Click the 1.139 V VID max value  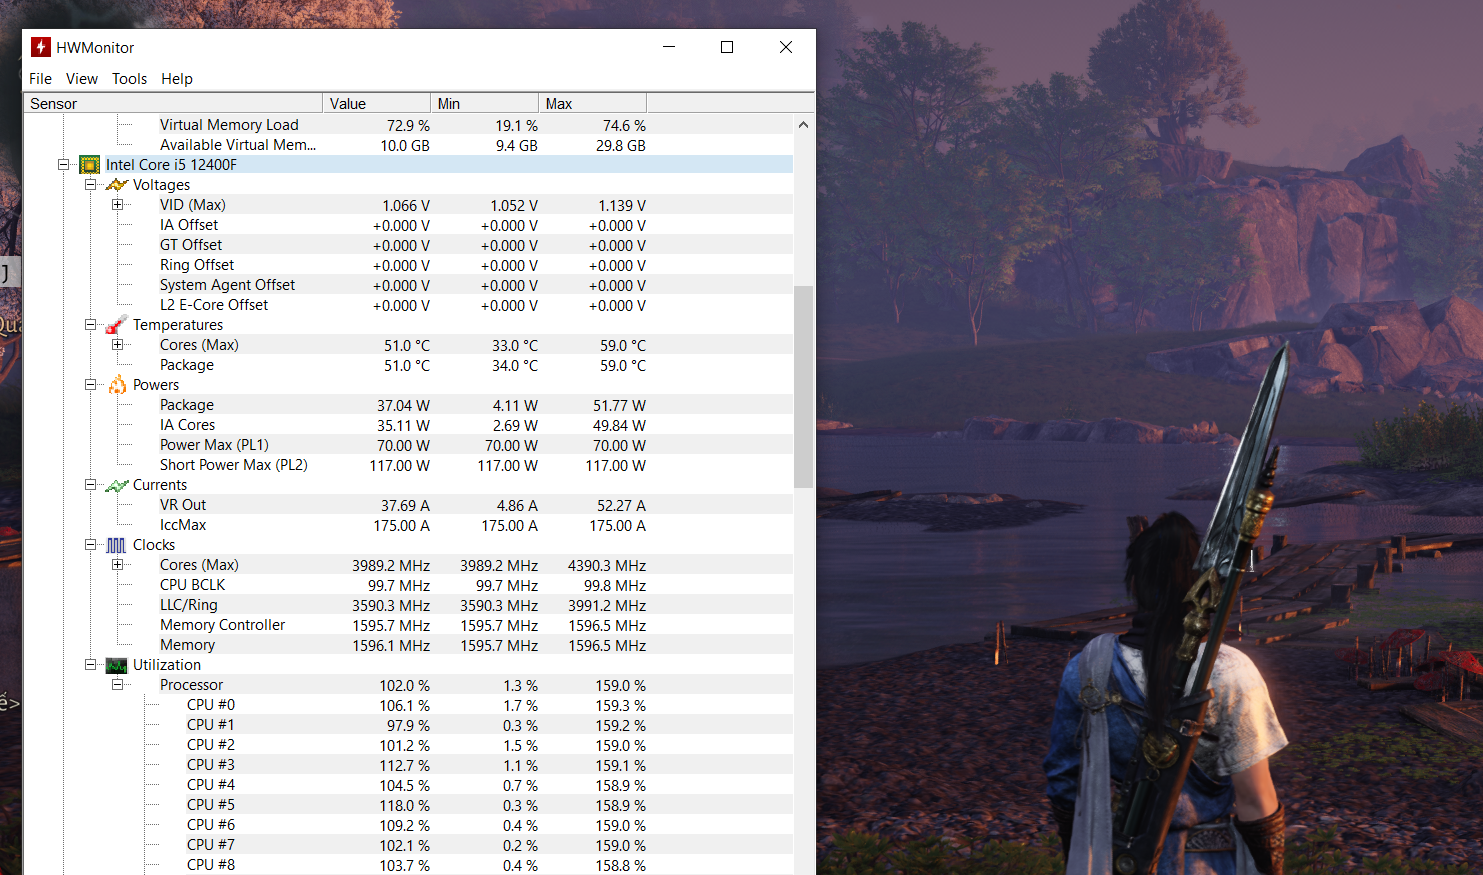[x=622, y=206]
